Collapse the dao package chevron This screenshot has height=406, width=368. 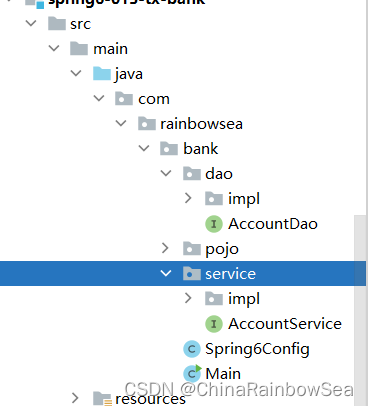pyautogui.click(x=166, y=173)
